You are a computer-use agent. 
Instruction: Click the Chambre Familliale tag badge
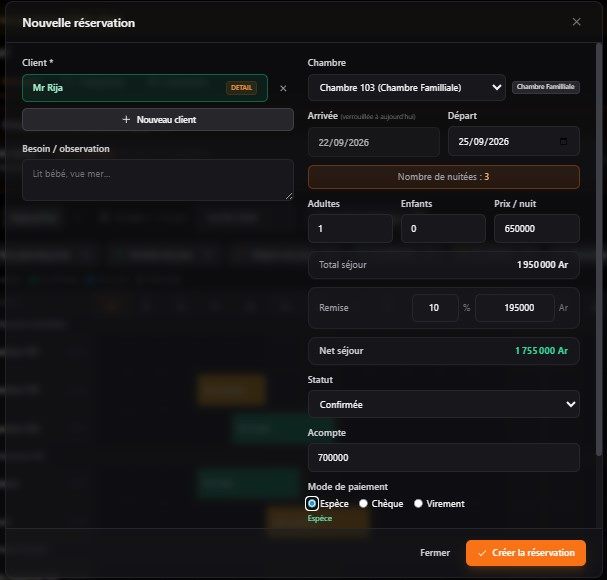(545, 87)
